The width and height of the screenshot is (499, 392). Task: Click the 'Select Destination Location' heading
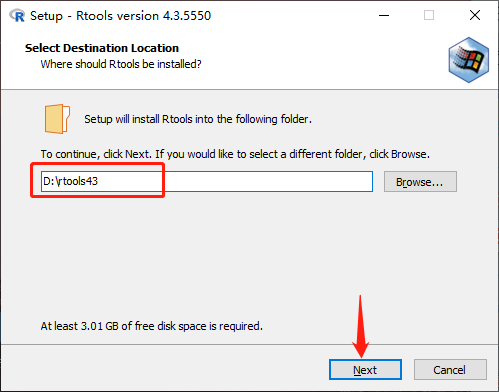pyautogui.click(x=102, y=48)
